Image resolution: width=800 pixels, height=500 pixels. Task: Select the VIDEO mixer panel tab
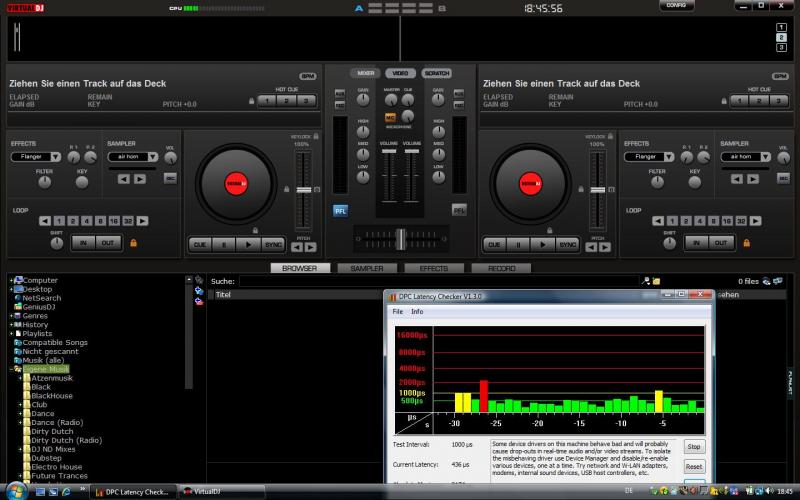401,73
